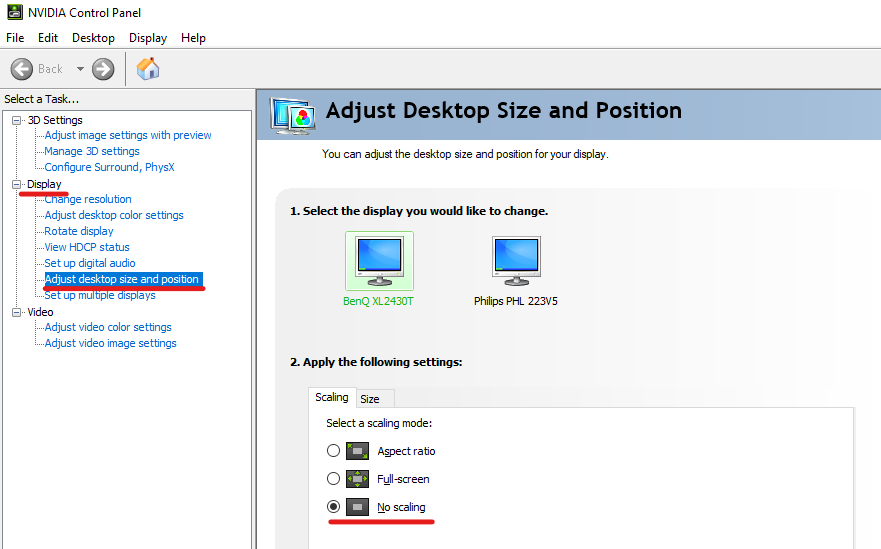Switch to the Scaling tab
Viewport: 881px width, 549px height.
(331, 397)
